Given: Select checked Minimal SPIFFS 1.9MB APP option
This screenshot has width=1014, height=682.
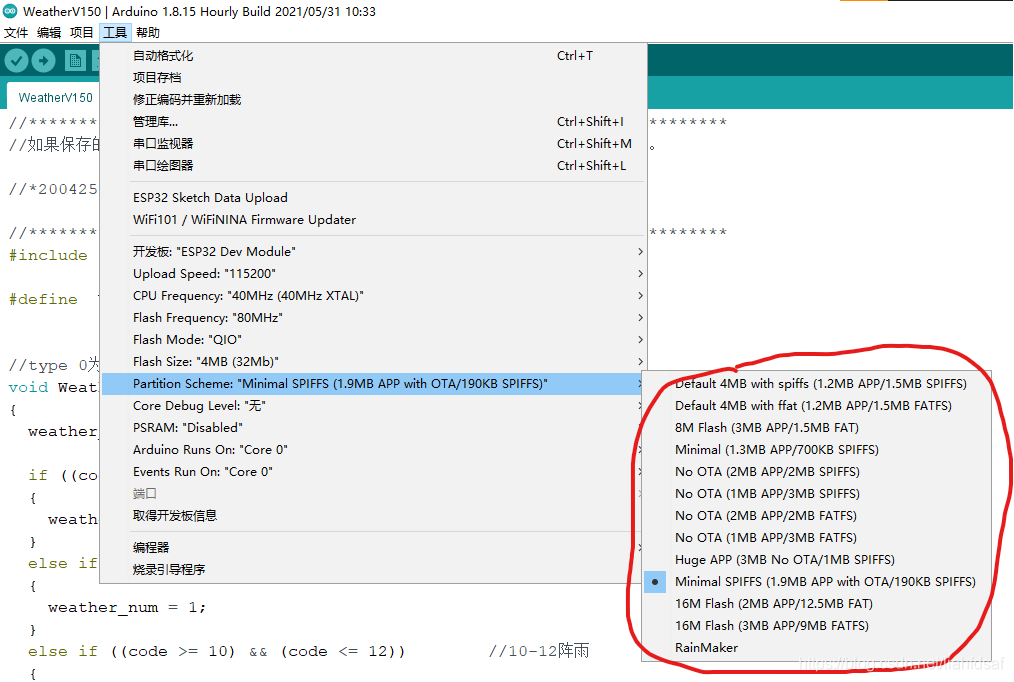Looking at the screenshot, I should [817, 582].
